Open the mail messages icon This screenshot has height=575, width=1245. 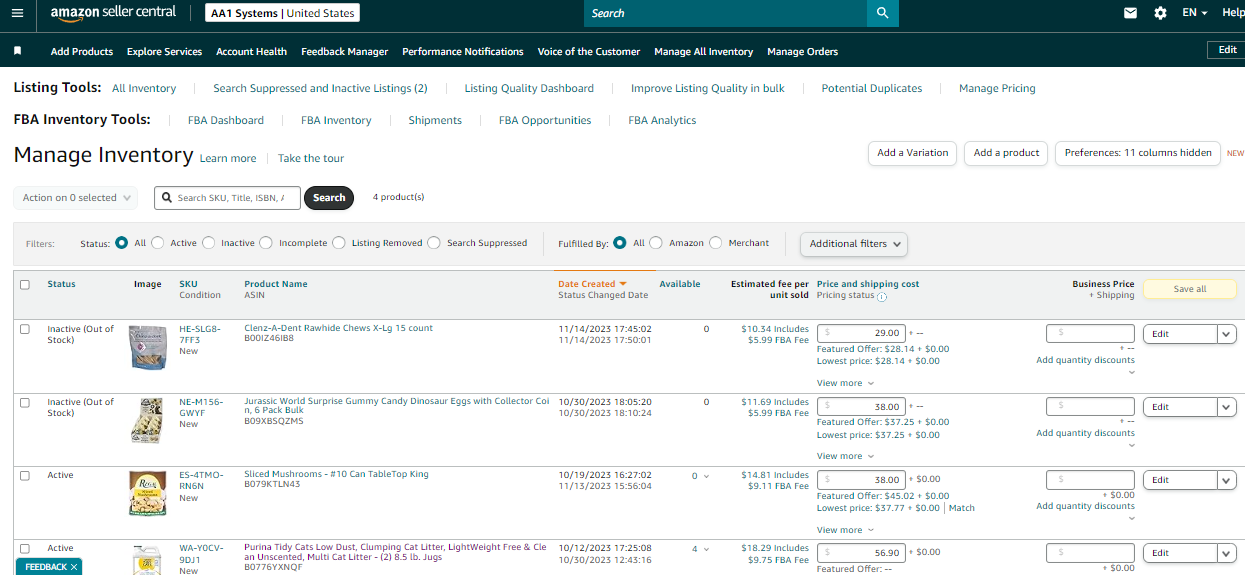[x=1130, y=13]
